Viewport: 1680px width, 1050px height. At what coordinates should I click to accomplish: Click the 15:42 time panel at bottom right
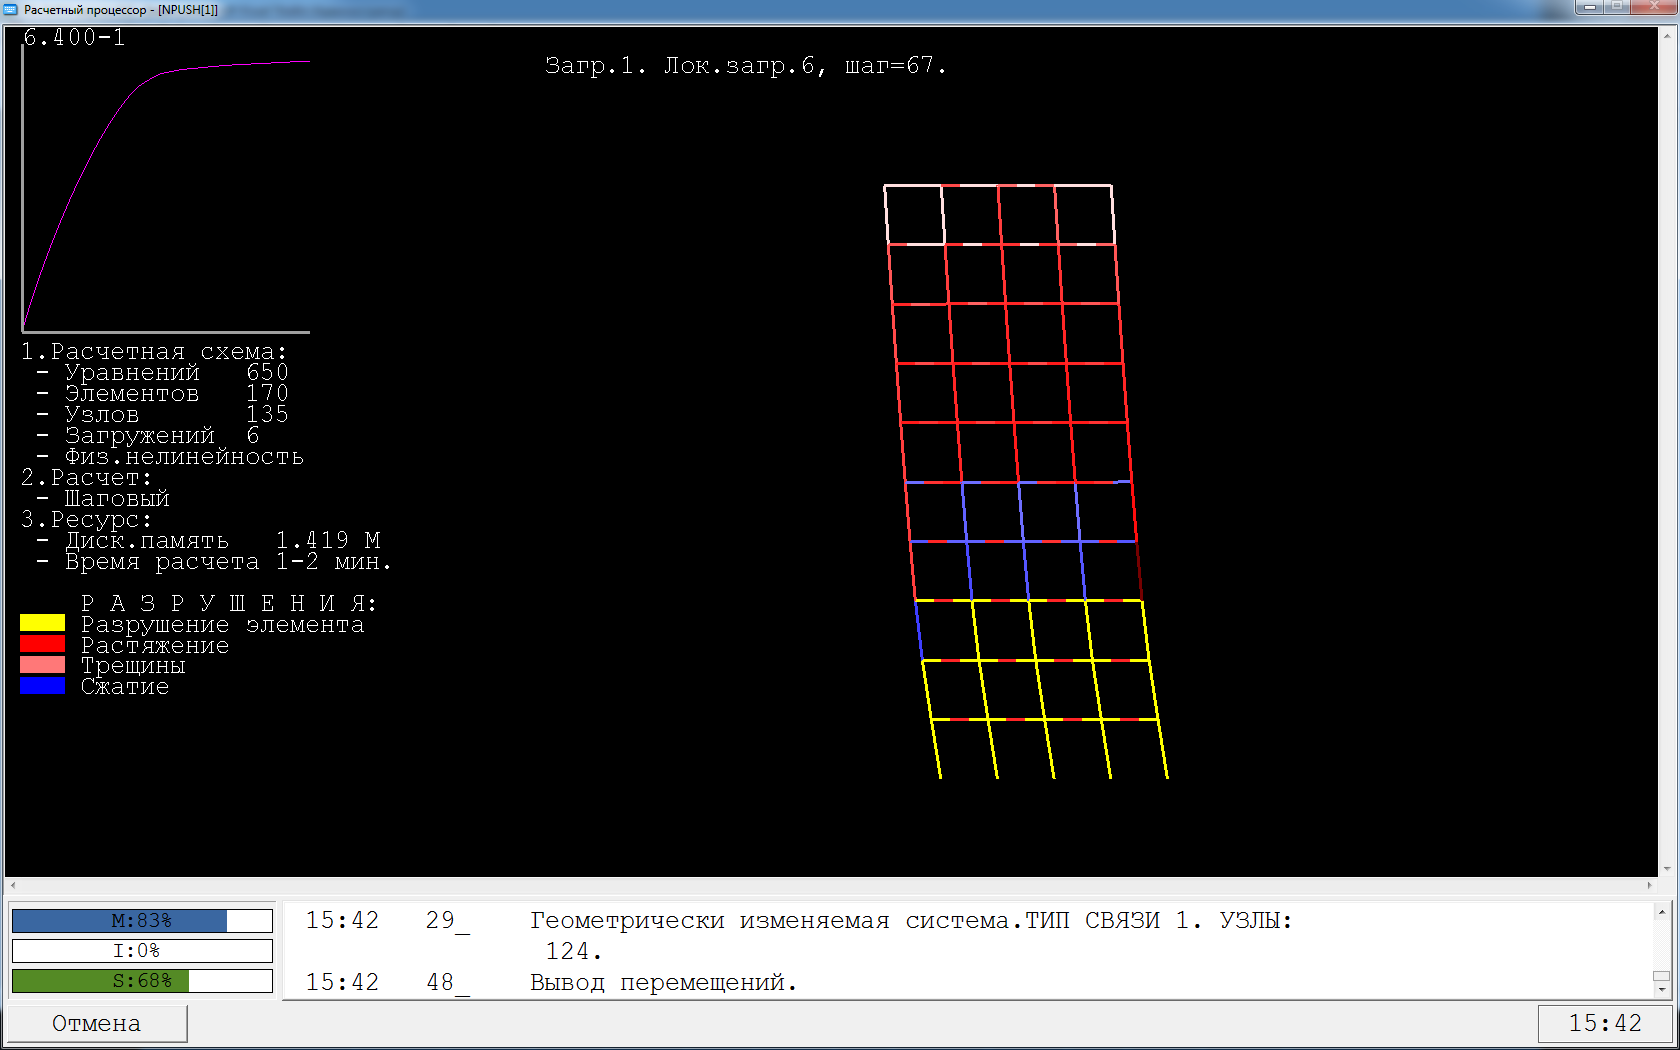(1604, 1023)
